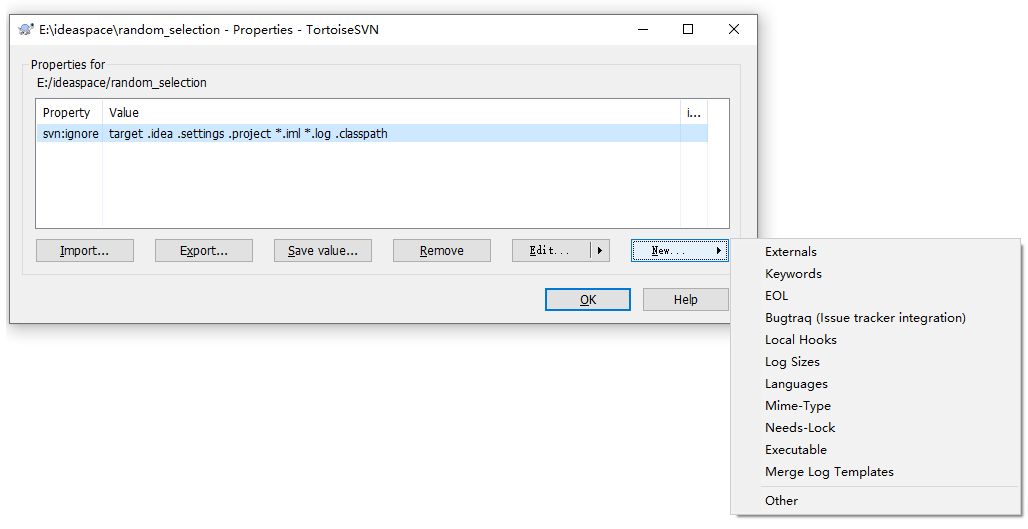Screen dimensions: 1028x529
Task: Choose Languages menu entry
Action: point(876,384)
